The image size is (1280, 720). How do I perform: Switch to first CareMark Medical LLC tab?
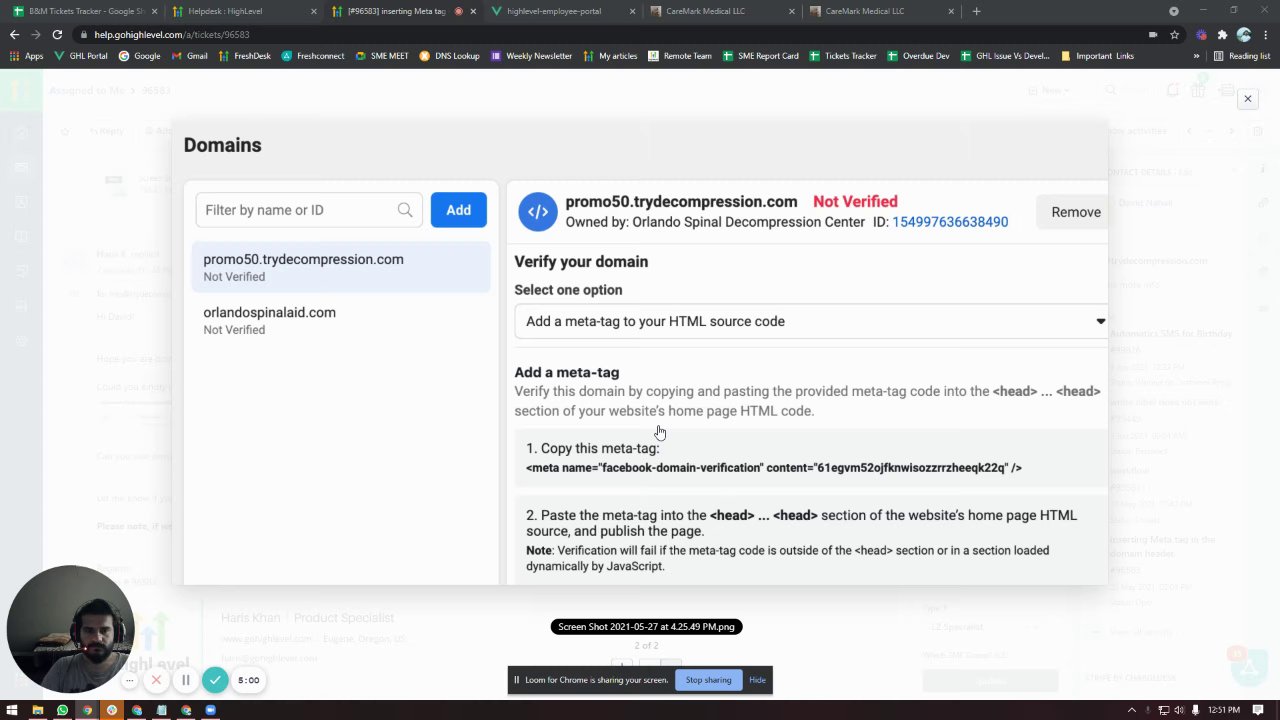coord(720,11)
